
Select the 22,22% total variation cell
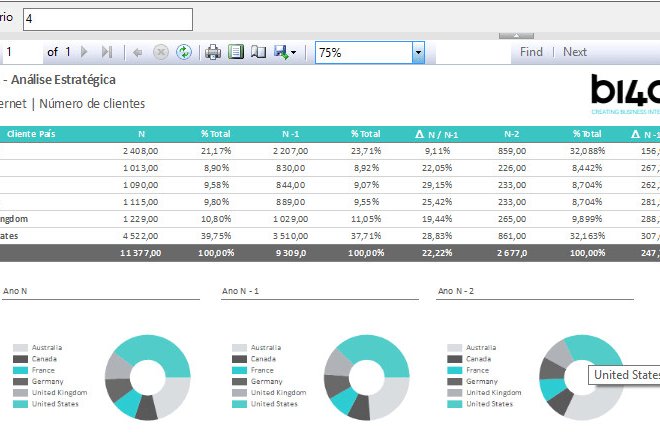pos(437,253)
